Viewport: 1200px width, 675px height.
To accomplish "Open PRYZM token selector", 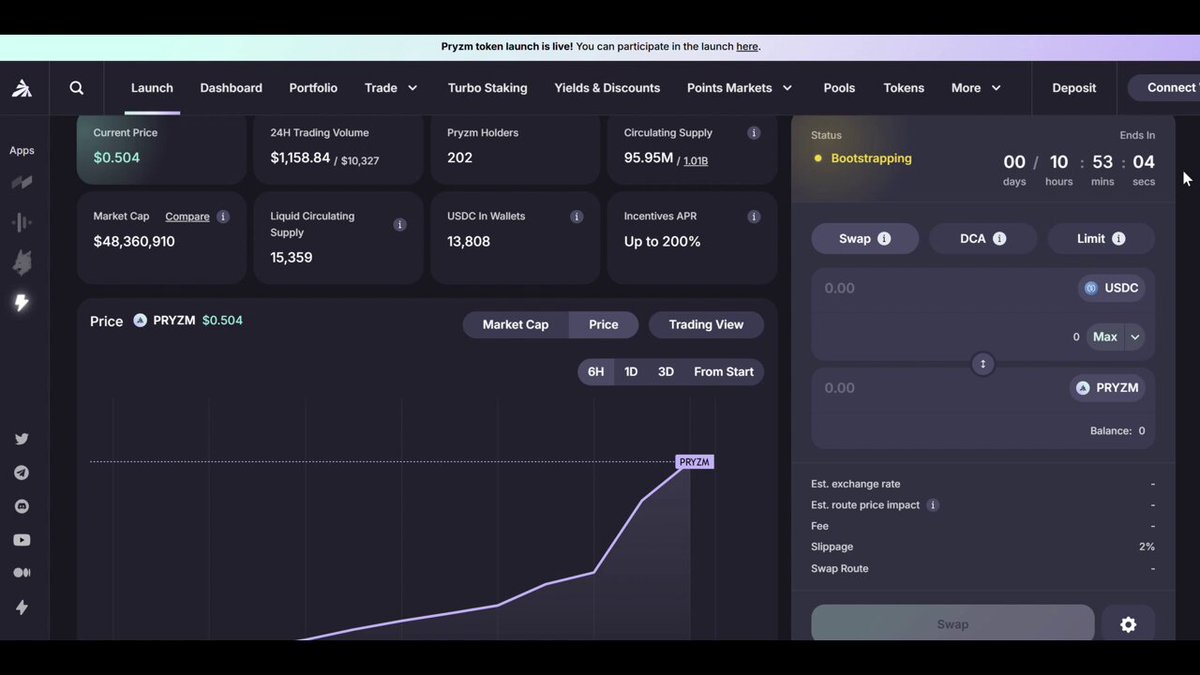I will tap(1107, 388).
